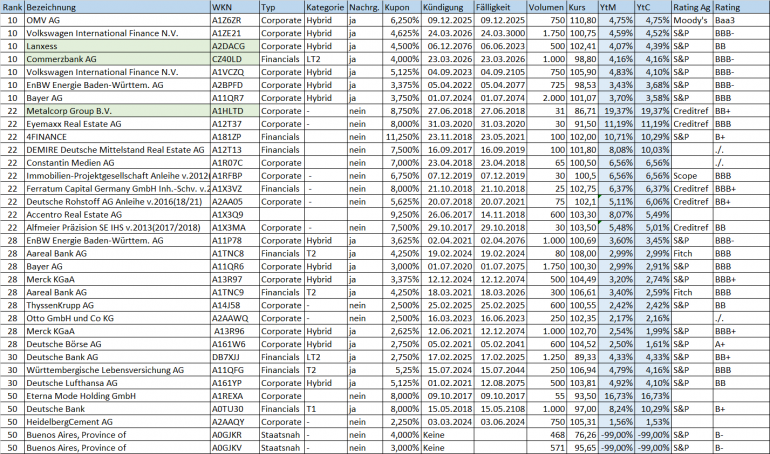The height and width of the screenshot is (454, 770).
Task: Select DEMIRE Deutsche Mittelstand Real Estate AG
Action: click(x=117, y=150)
